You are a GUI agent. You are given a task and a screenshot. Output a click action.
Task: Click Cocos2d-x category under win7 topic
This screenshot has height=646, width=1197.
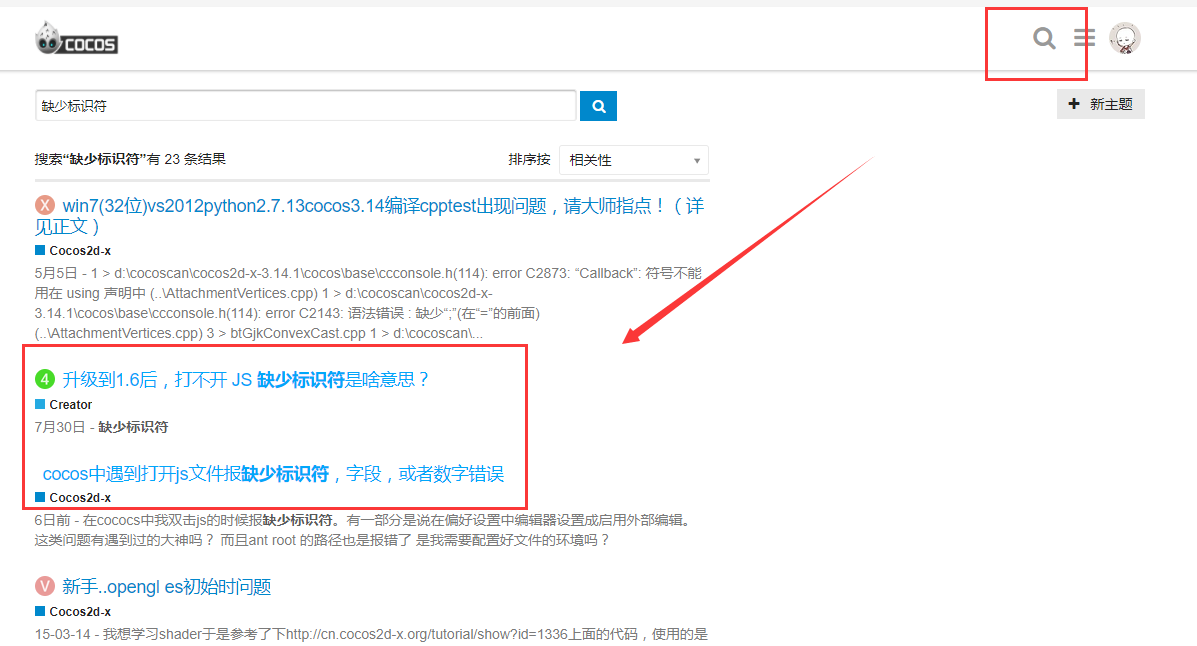(x=73, y=250)
